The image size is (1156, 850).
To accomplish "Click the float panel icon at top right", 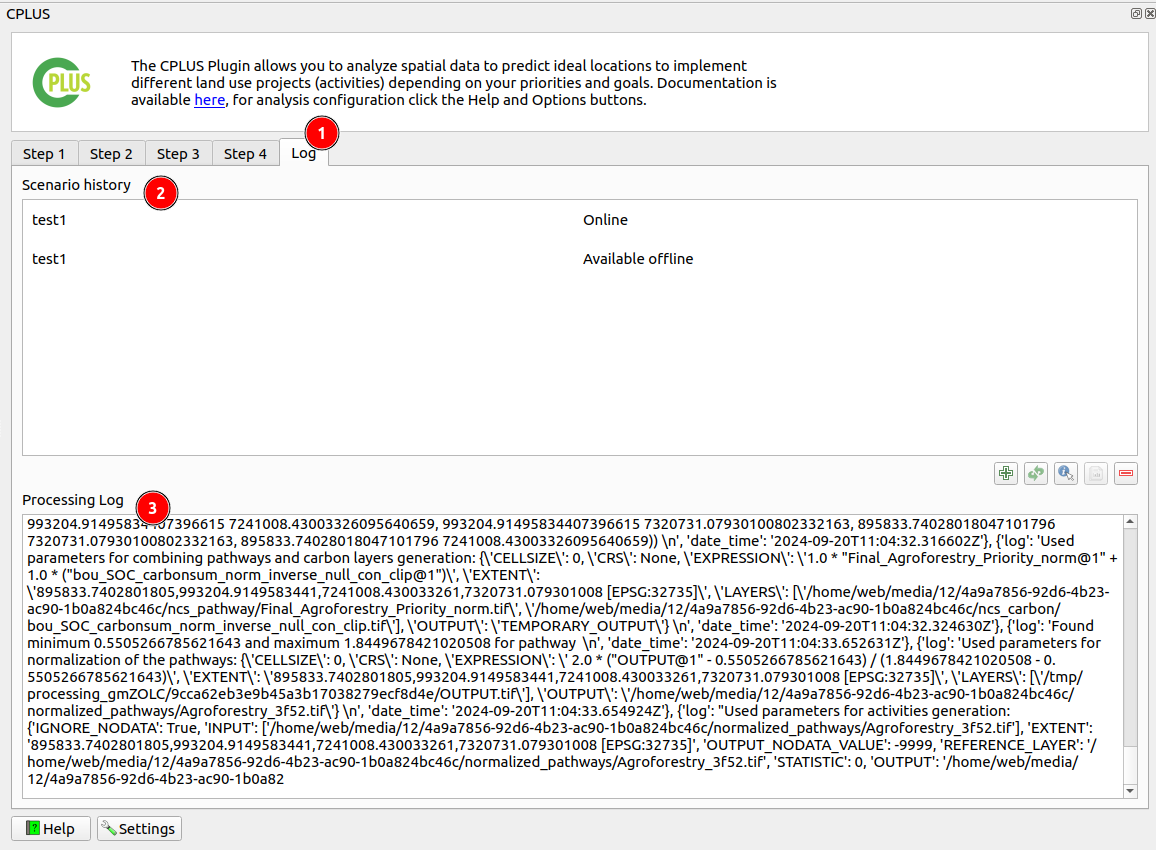I will (x=1136, y=13).
